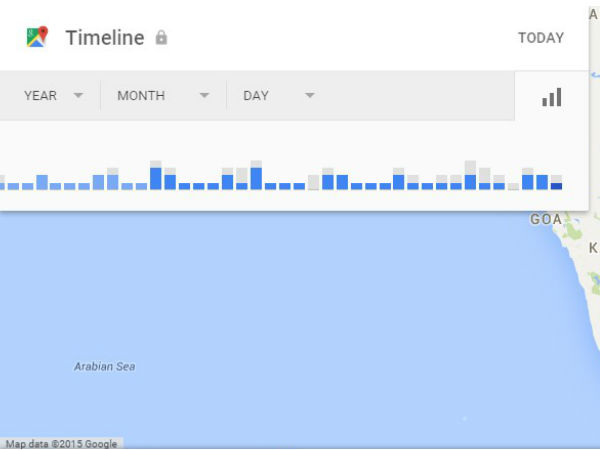Open the DAY dropdown arrow

pos(310,96)
